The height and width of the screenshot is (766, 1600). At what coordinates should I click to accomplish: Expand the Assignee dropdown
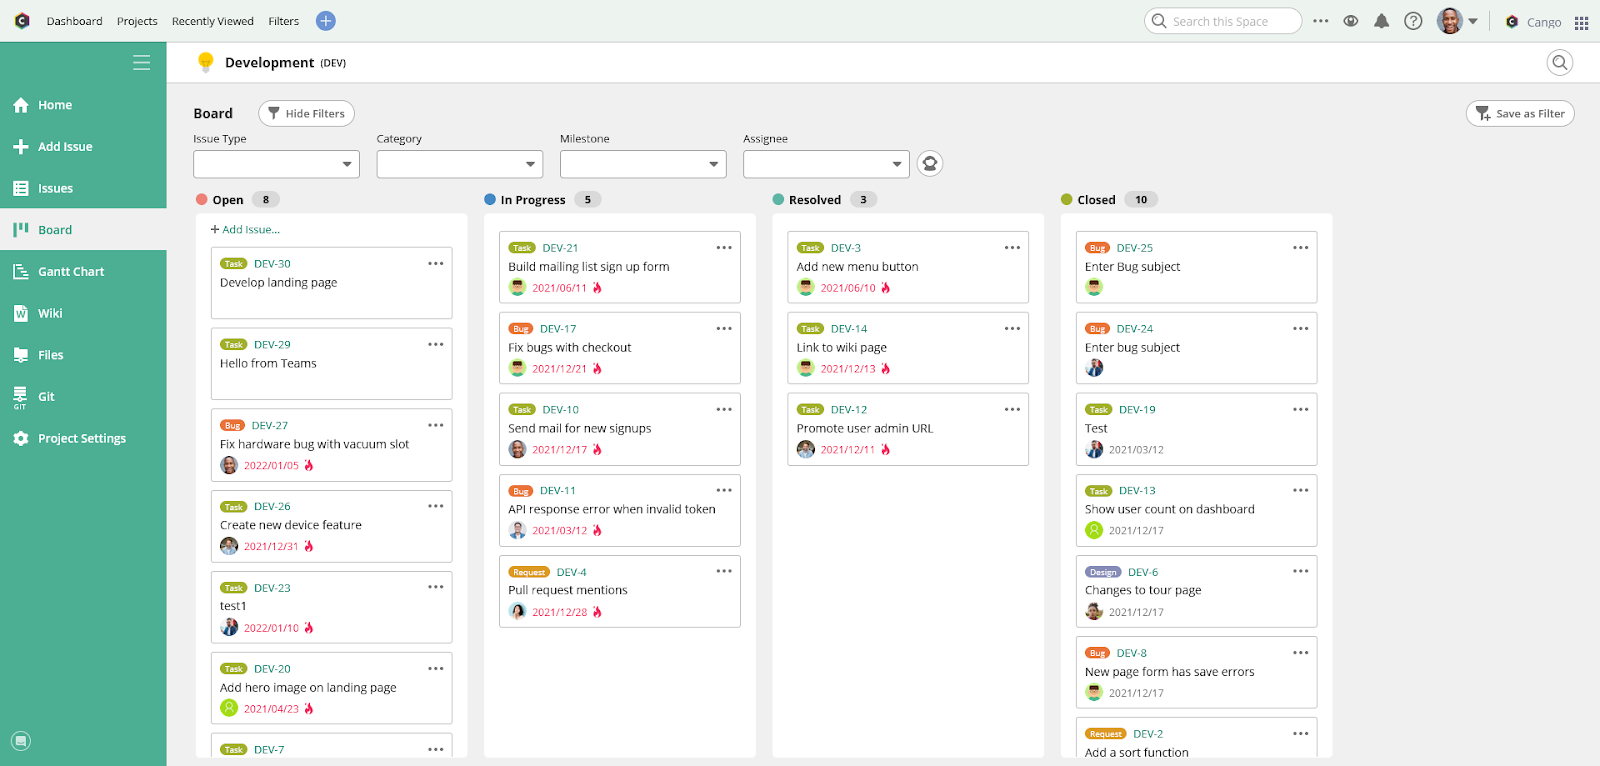tap(826, 164)
